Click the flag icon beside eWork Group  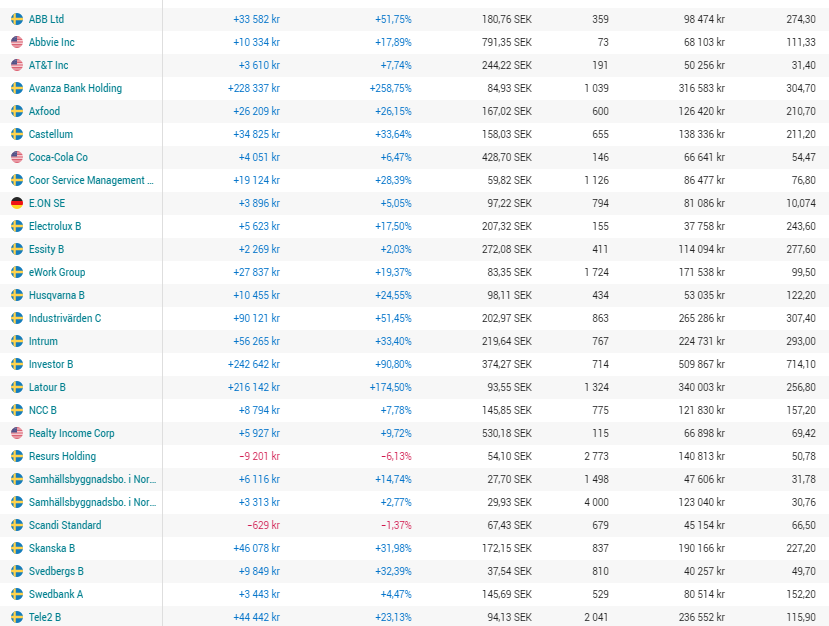[17, 272]
